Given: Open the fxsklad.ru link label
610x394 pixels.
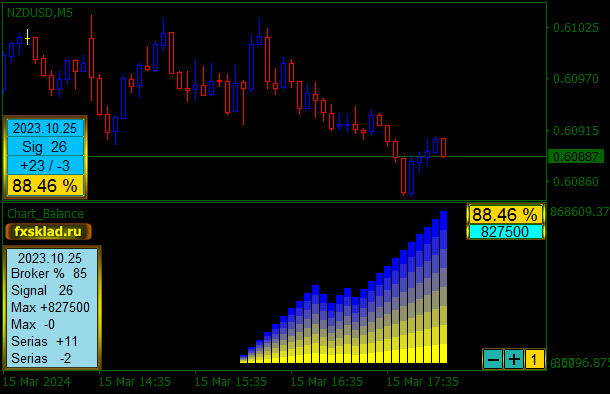Looking at the screenshot, I should pyautogui.click(x=48, y=231).
